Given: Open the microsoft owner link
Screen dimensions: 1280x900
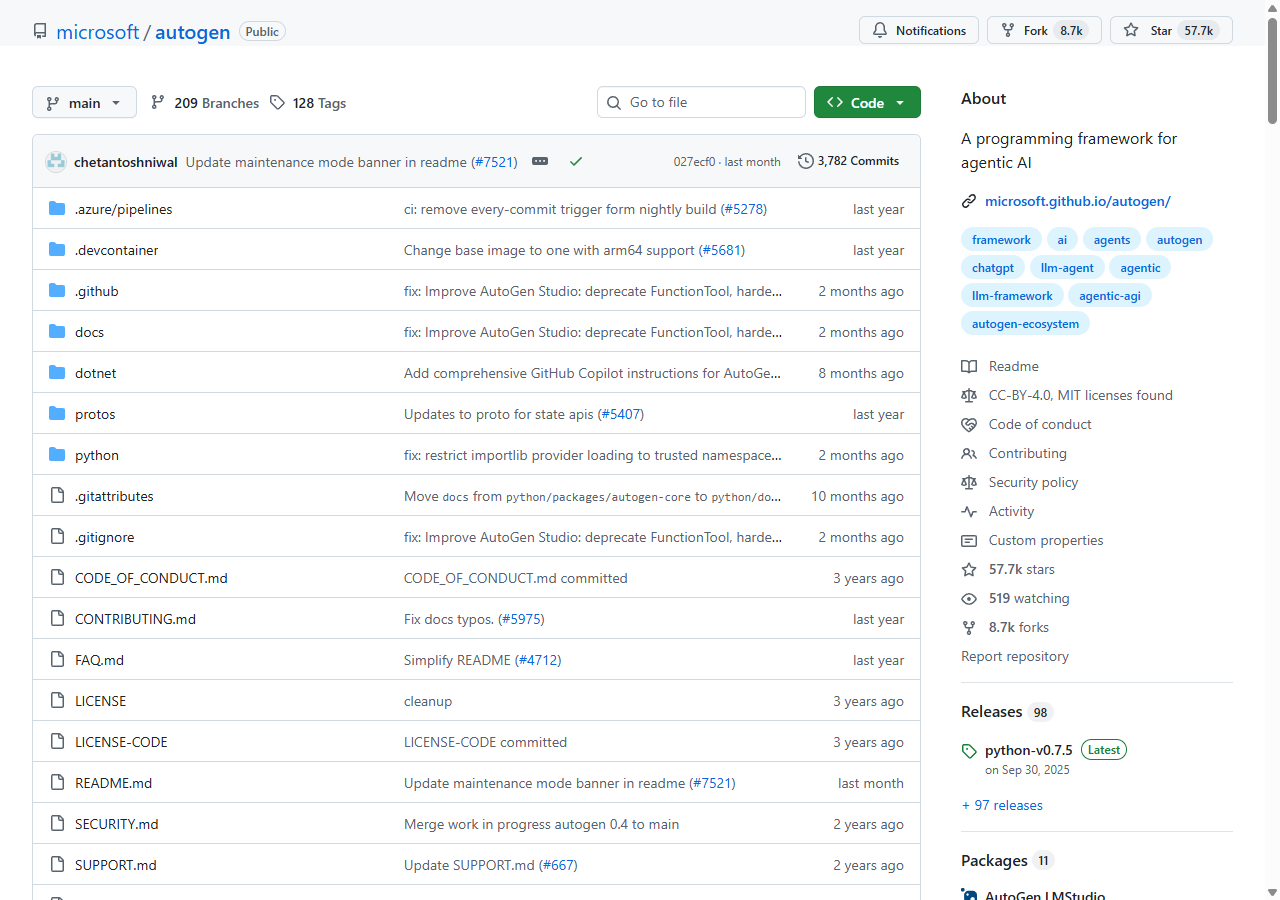Looking at the screenshot, I should click(98, 32).
